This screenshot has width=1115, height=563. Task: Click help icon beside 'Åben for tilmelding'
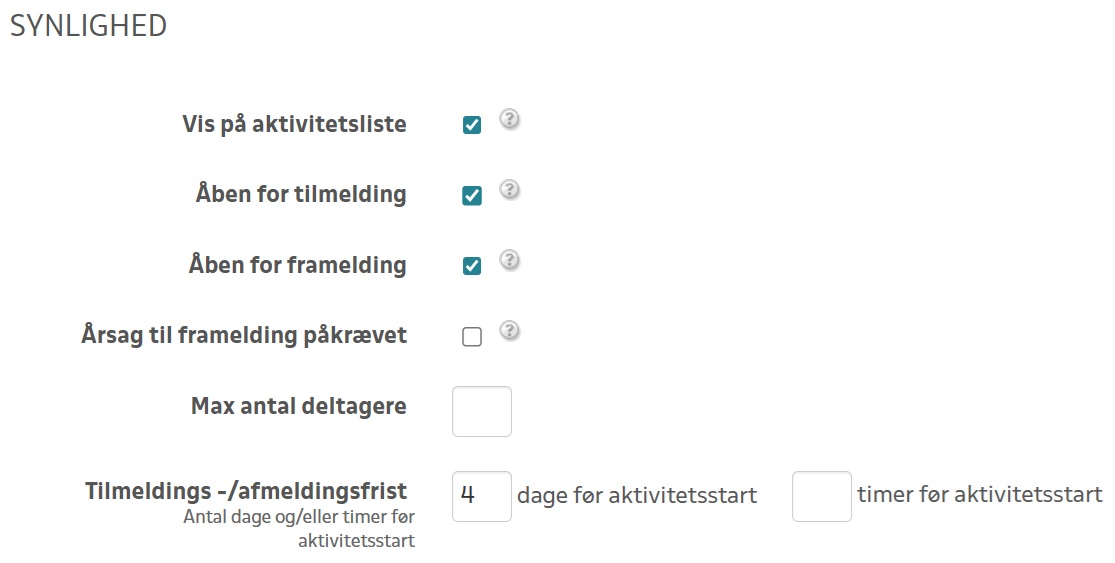[x=509, y=190]
